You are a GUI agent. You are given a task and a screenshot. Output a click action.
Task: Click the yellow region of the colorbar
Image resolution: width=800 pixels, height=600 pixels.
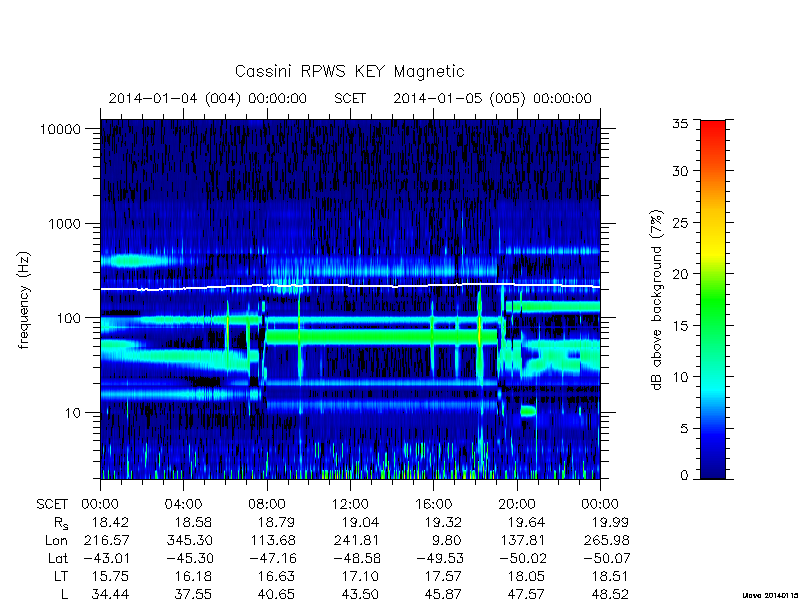pos(713,249)
